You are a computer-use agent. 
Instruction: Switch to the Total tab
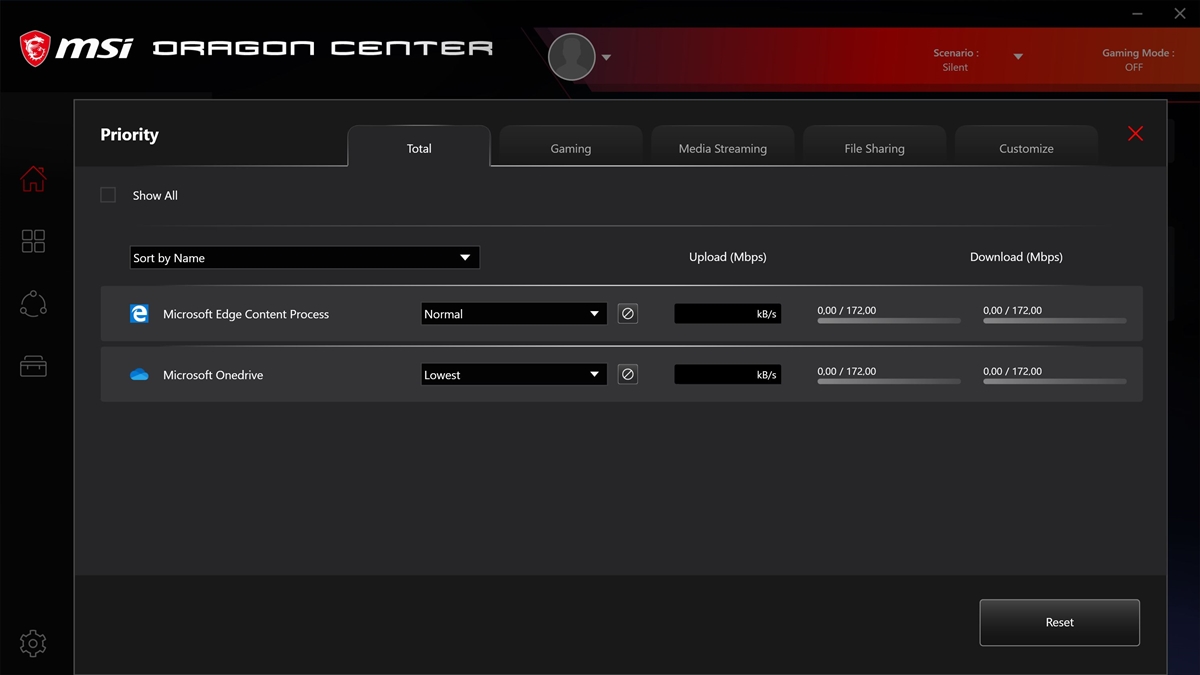[x=419, y=148]
